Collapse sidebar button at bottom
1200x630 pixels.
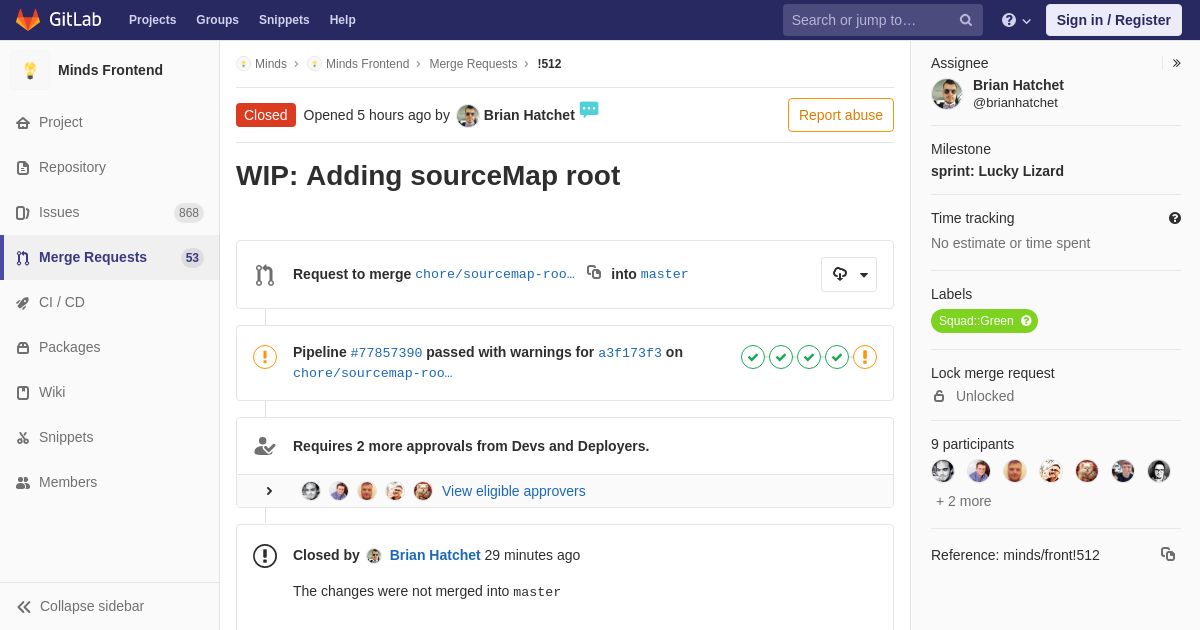[x=110, y=606]
